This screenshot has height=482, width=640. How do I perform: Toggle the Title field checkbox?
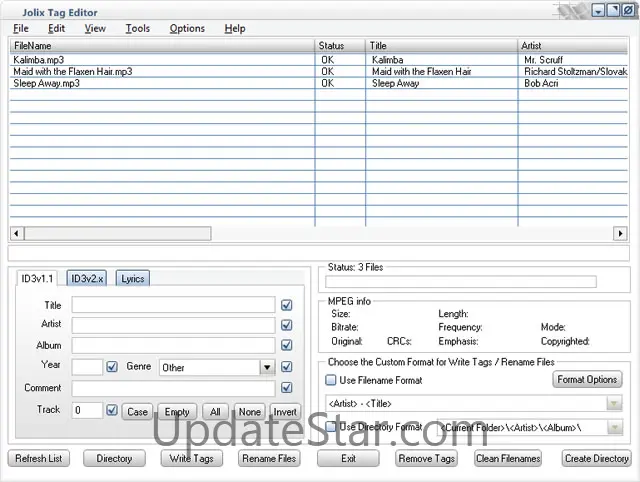coord(287,305)
